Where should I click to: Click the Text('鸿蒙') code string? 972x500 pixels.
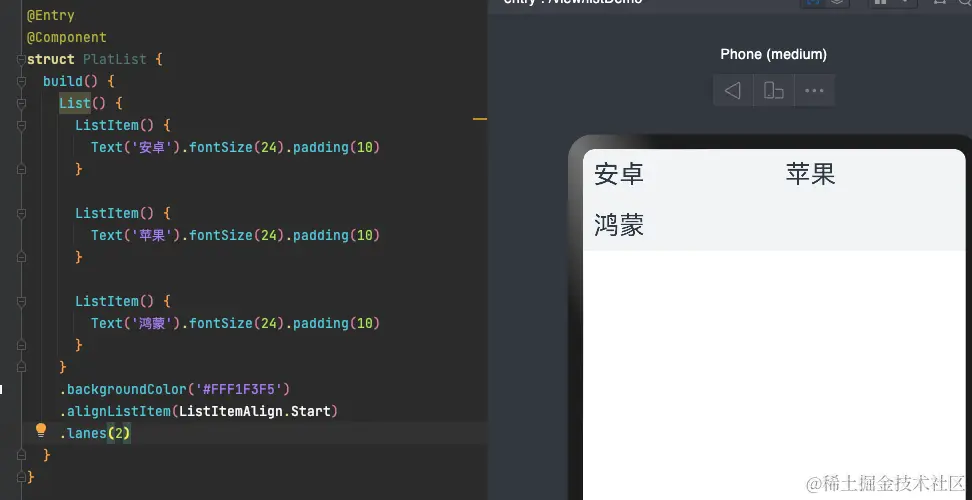[x=135, y=323]
